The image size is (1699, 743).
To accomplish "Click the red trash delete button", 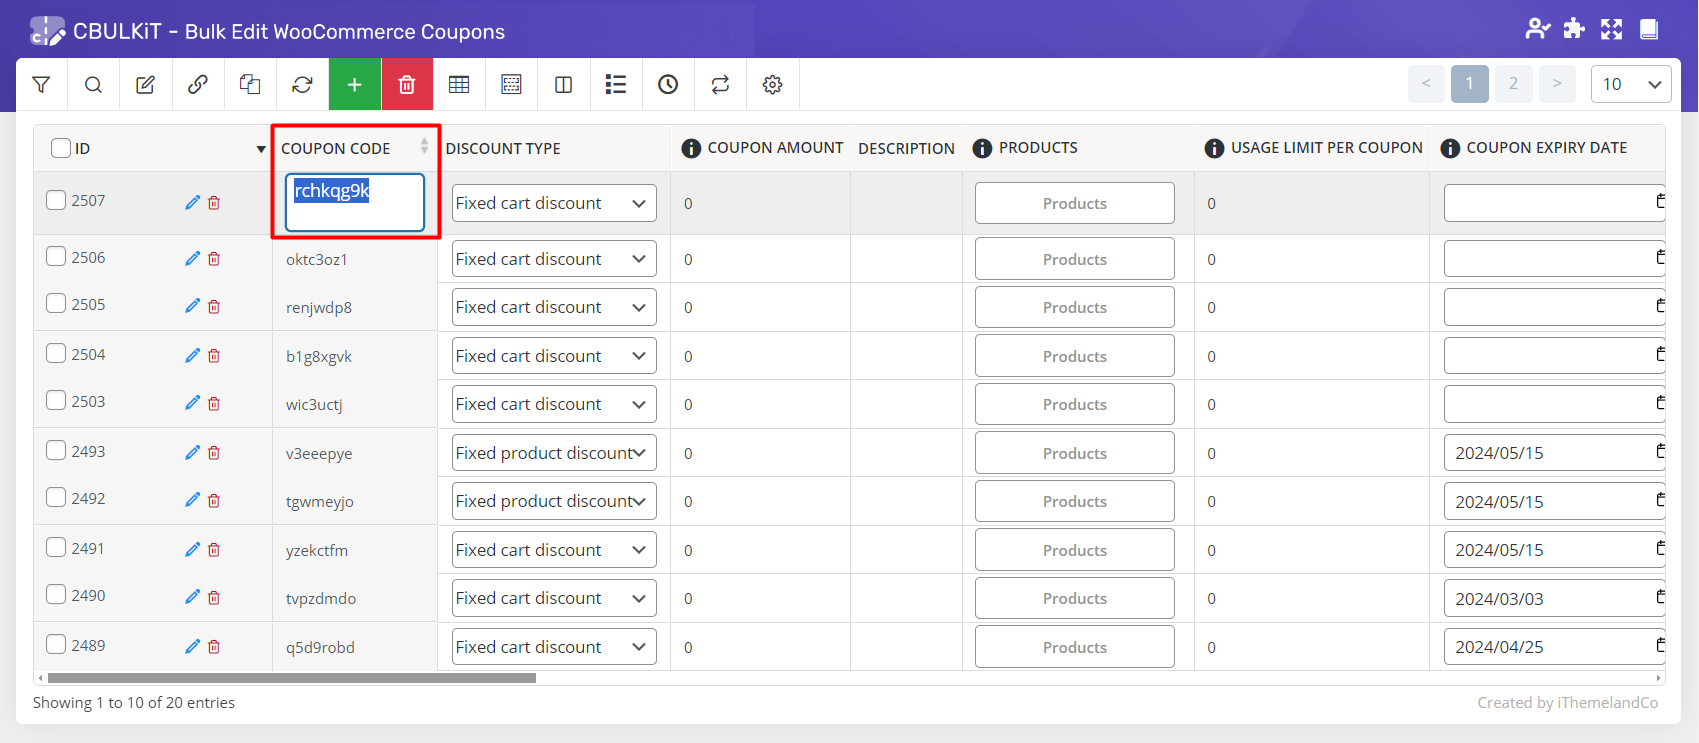I will click(406, 85).
